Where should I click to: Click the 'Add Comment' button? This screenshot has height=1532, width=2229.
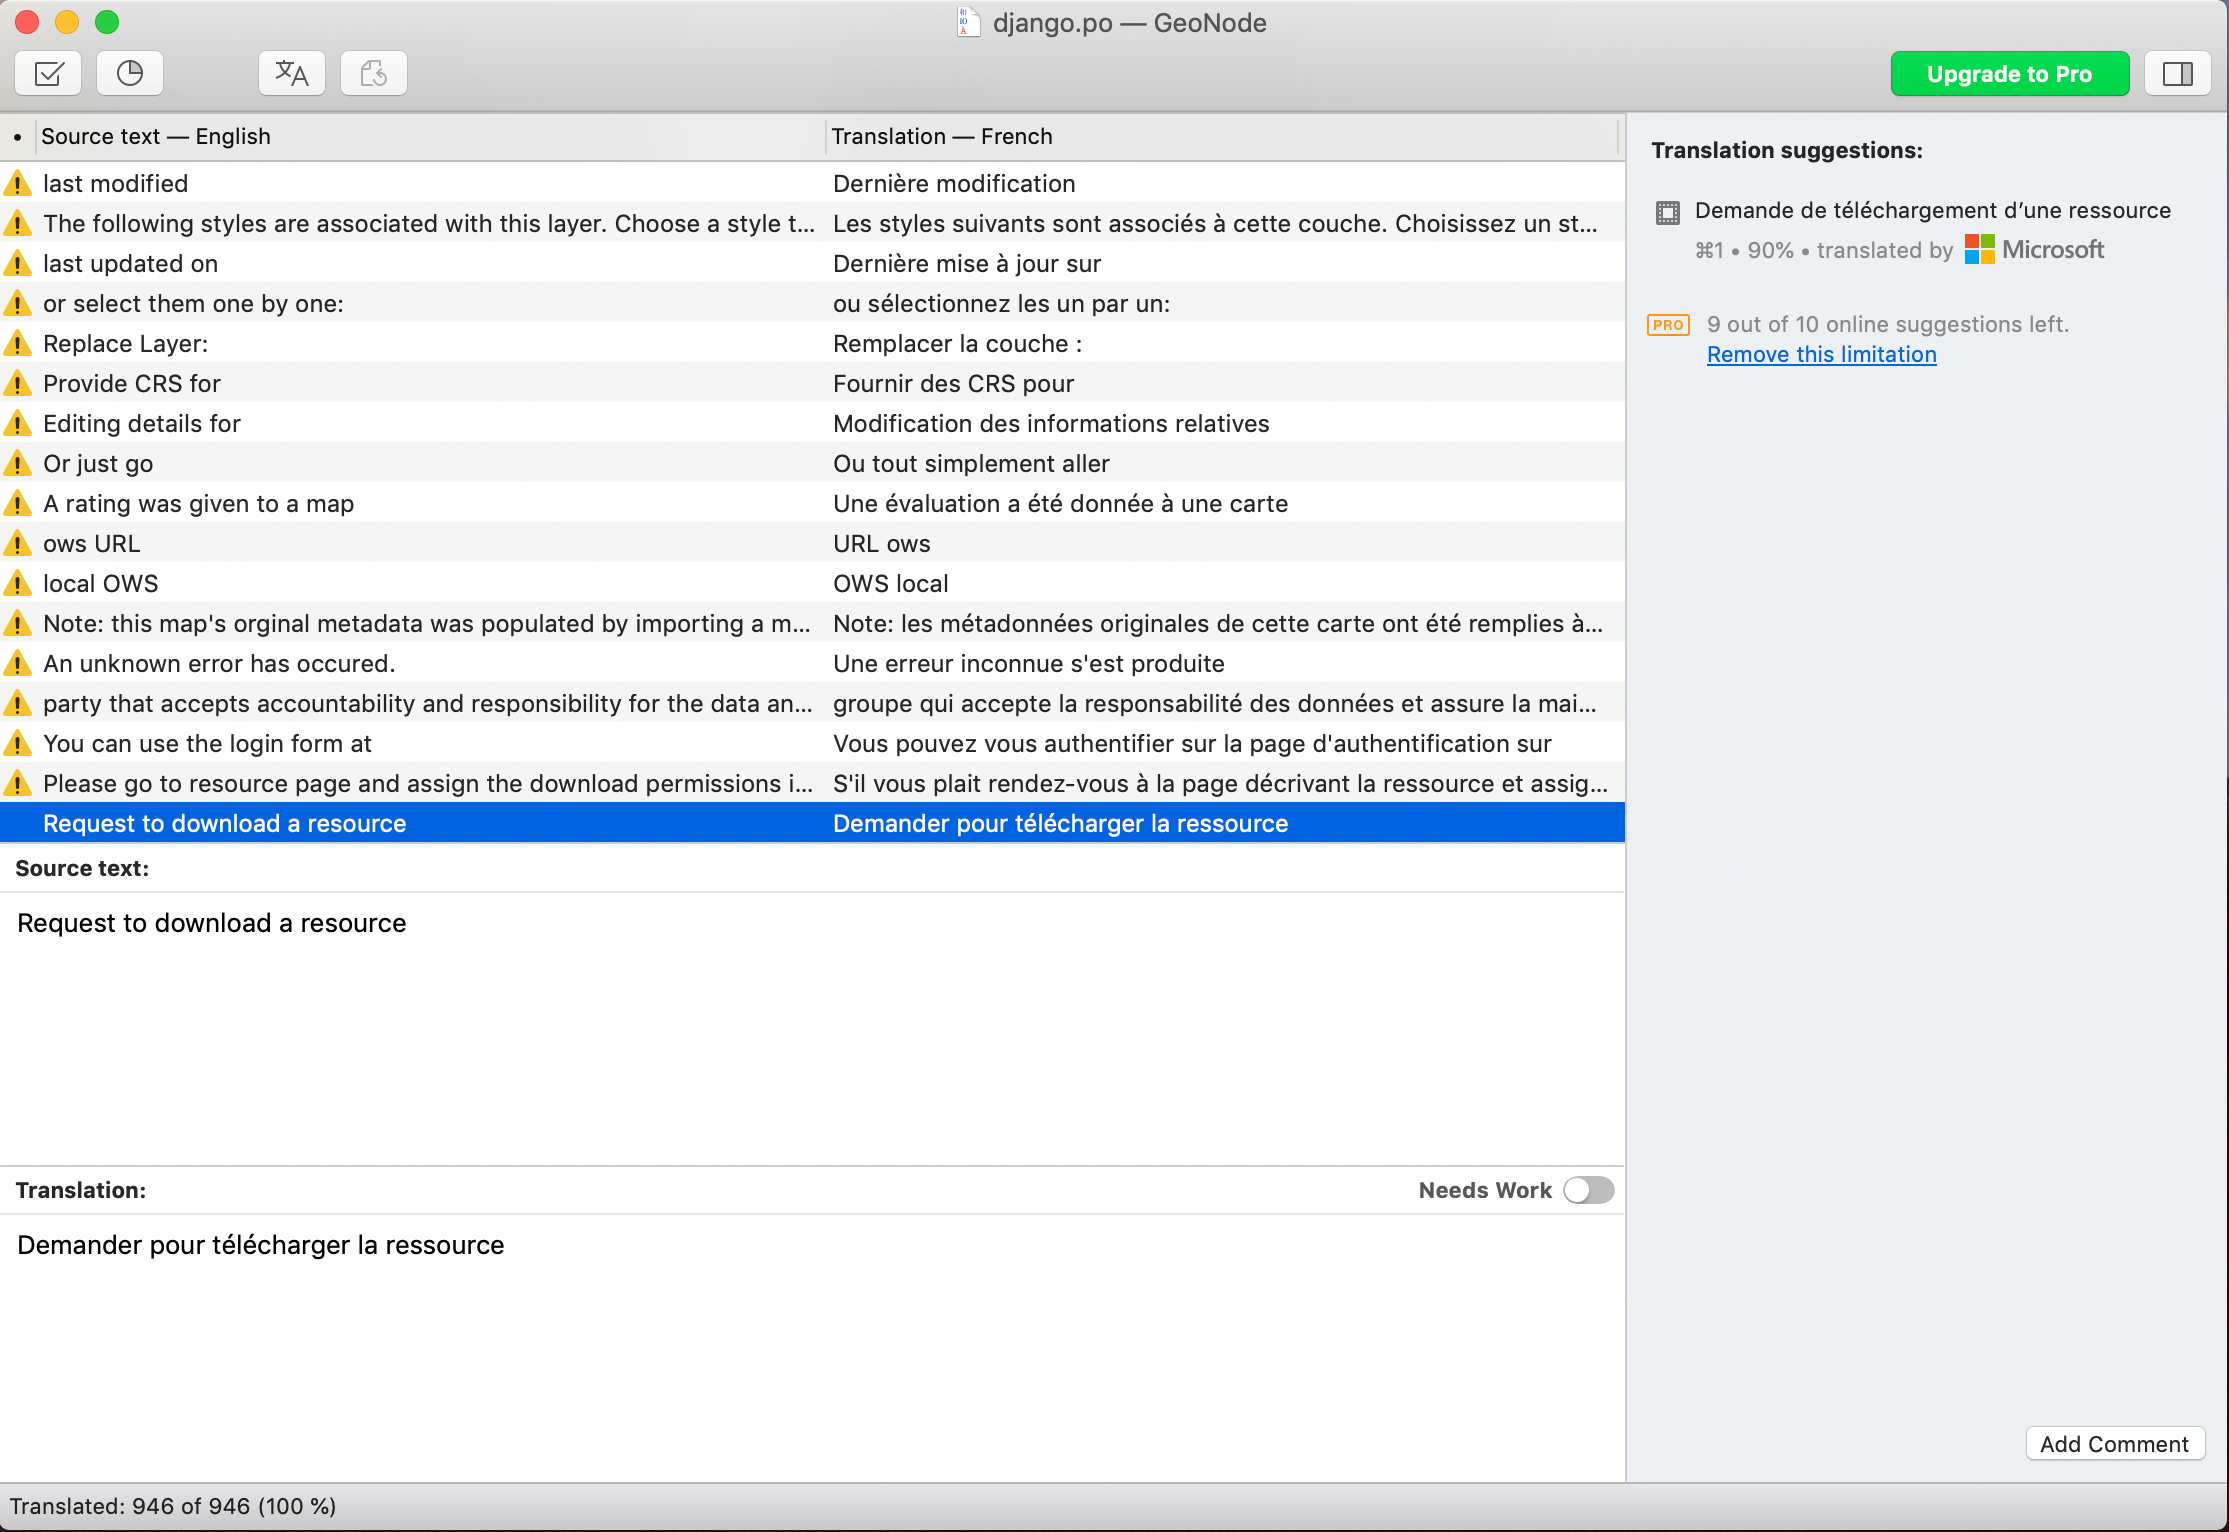2116,1442
